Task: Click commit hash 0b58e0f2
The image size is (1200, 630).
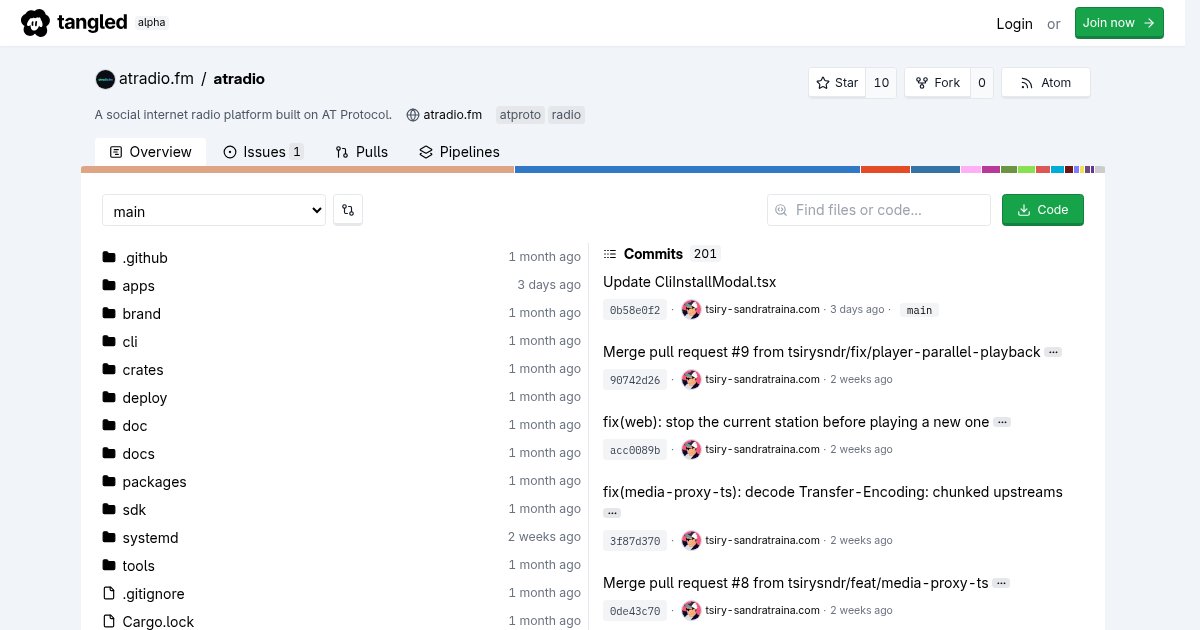Action: pyautogui.click(x=635, y=310)
